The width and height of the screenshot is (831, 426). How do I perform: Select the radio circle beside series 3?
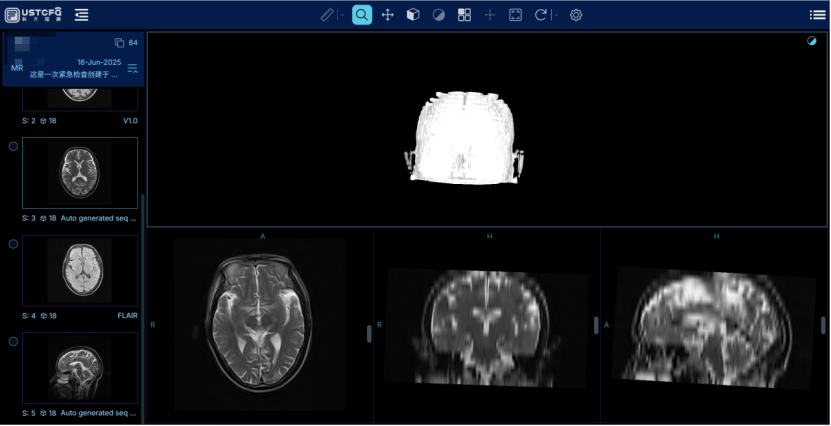pos(13,146)
